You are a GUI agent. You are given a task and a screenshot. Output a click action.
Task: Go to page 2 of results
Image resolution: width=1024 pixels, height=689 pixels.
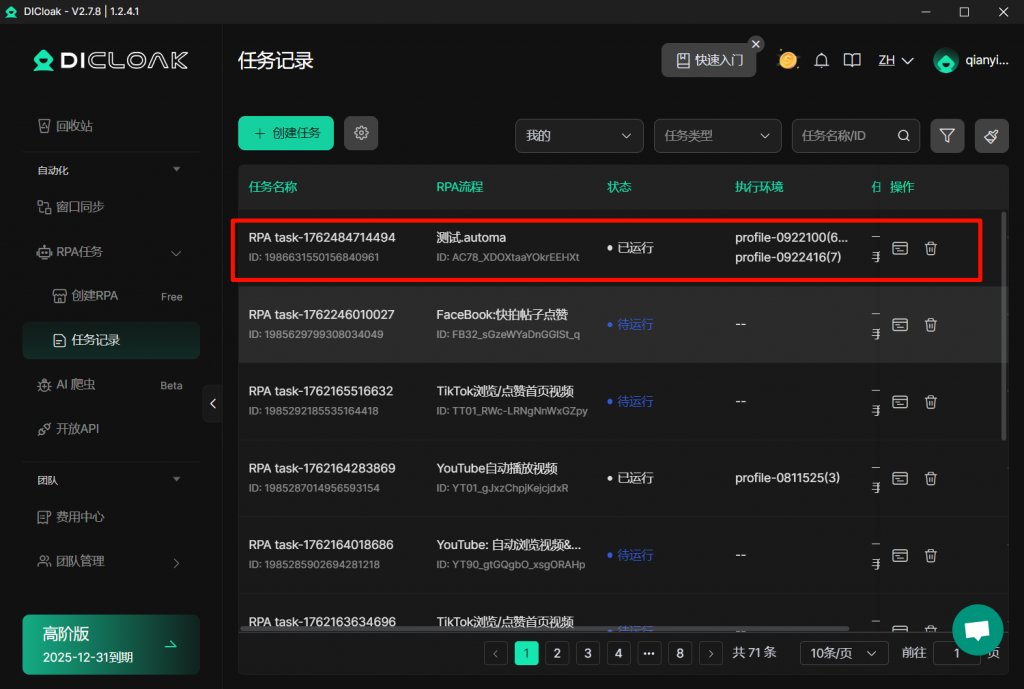557,653
